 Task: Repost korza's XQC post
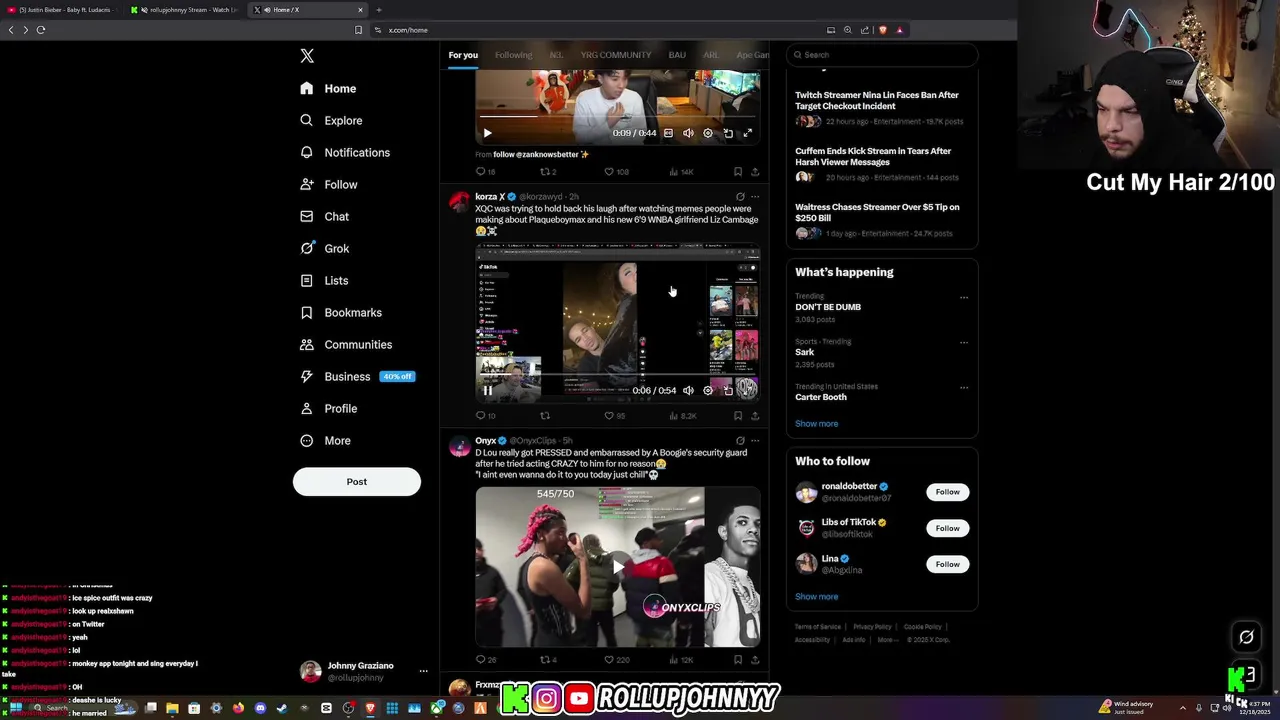click(x=545, y=416)
